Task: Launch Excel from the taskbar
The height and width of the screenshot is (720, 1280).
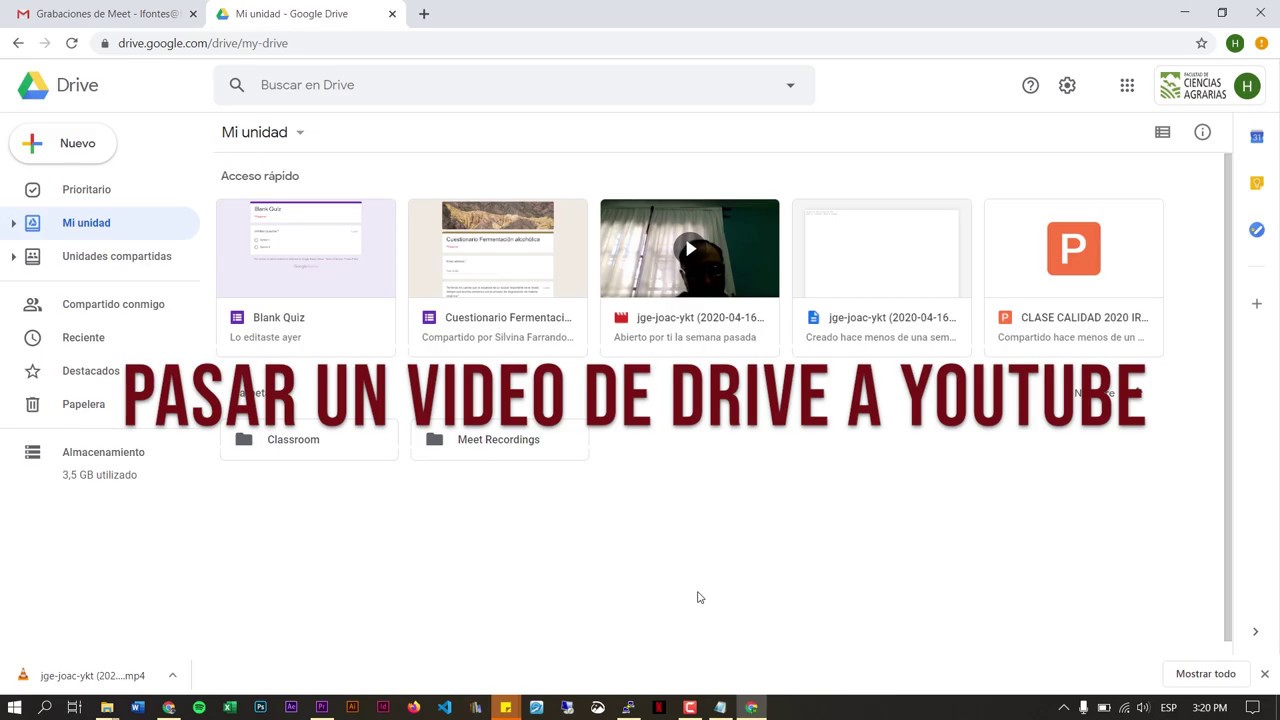Action: [230, 707]
